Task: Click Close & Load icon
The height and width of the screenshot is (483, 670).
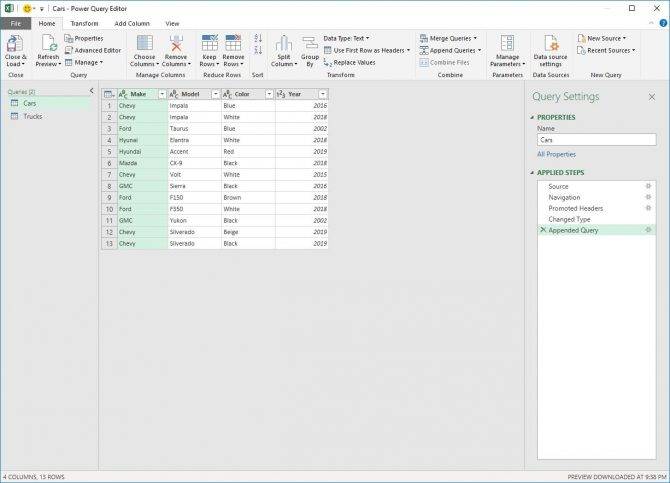Action: 15,44
